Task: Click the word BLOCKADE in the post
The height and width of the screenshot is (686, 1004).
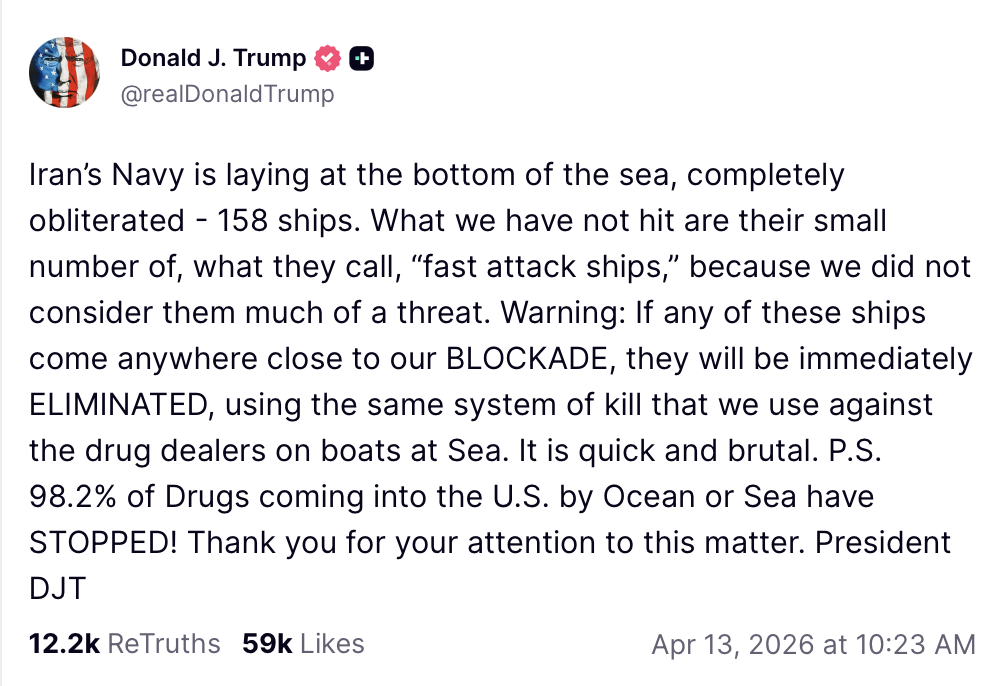Action: click(531, 359)
